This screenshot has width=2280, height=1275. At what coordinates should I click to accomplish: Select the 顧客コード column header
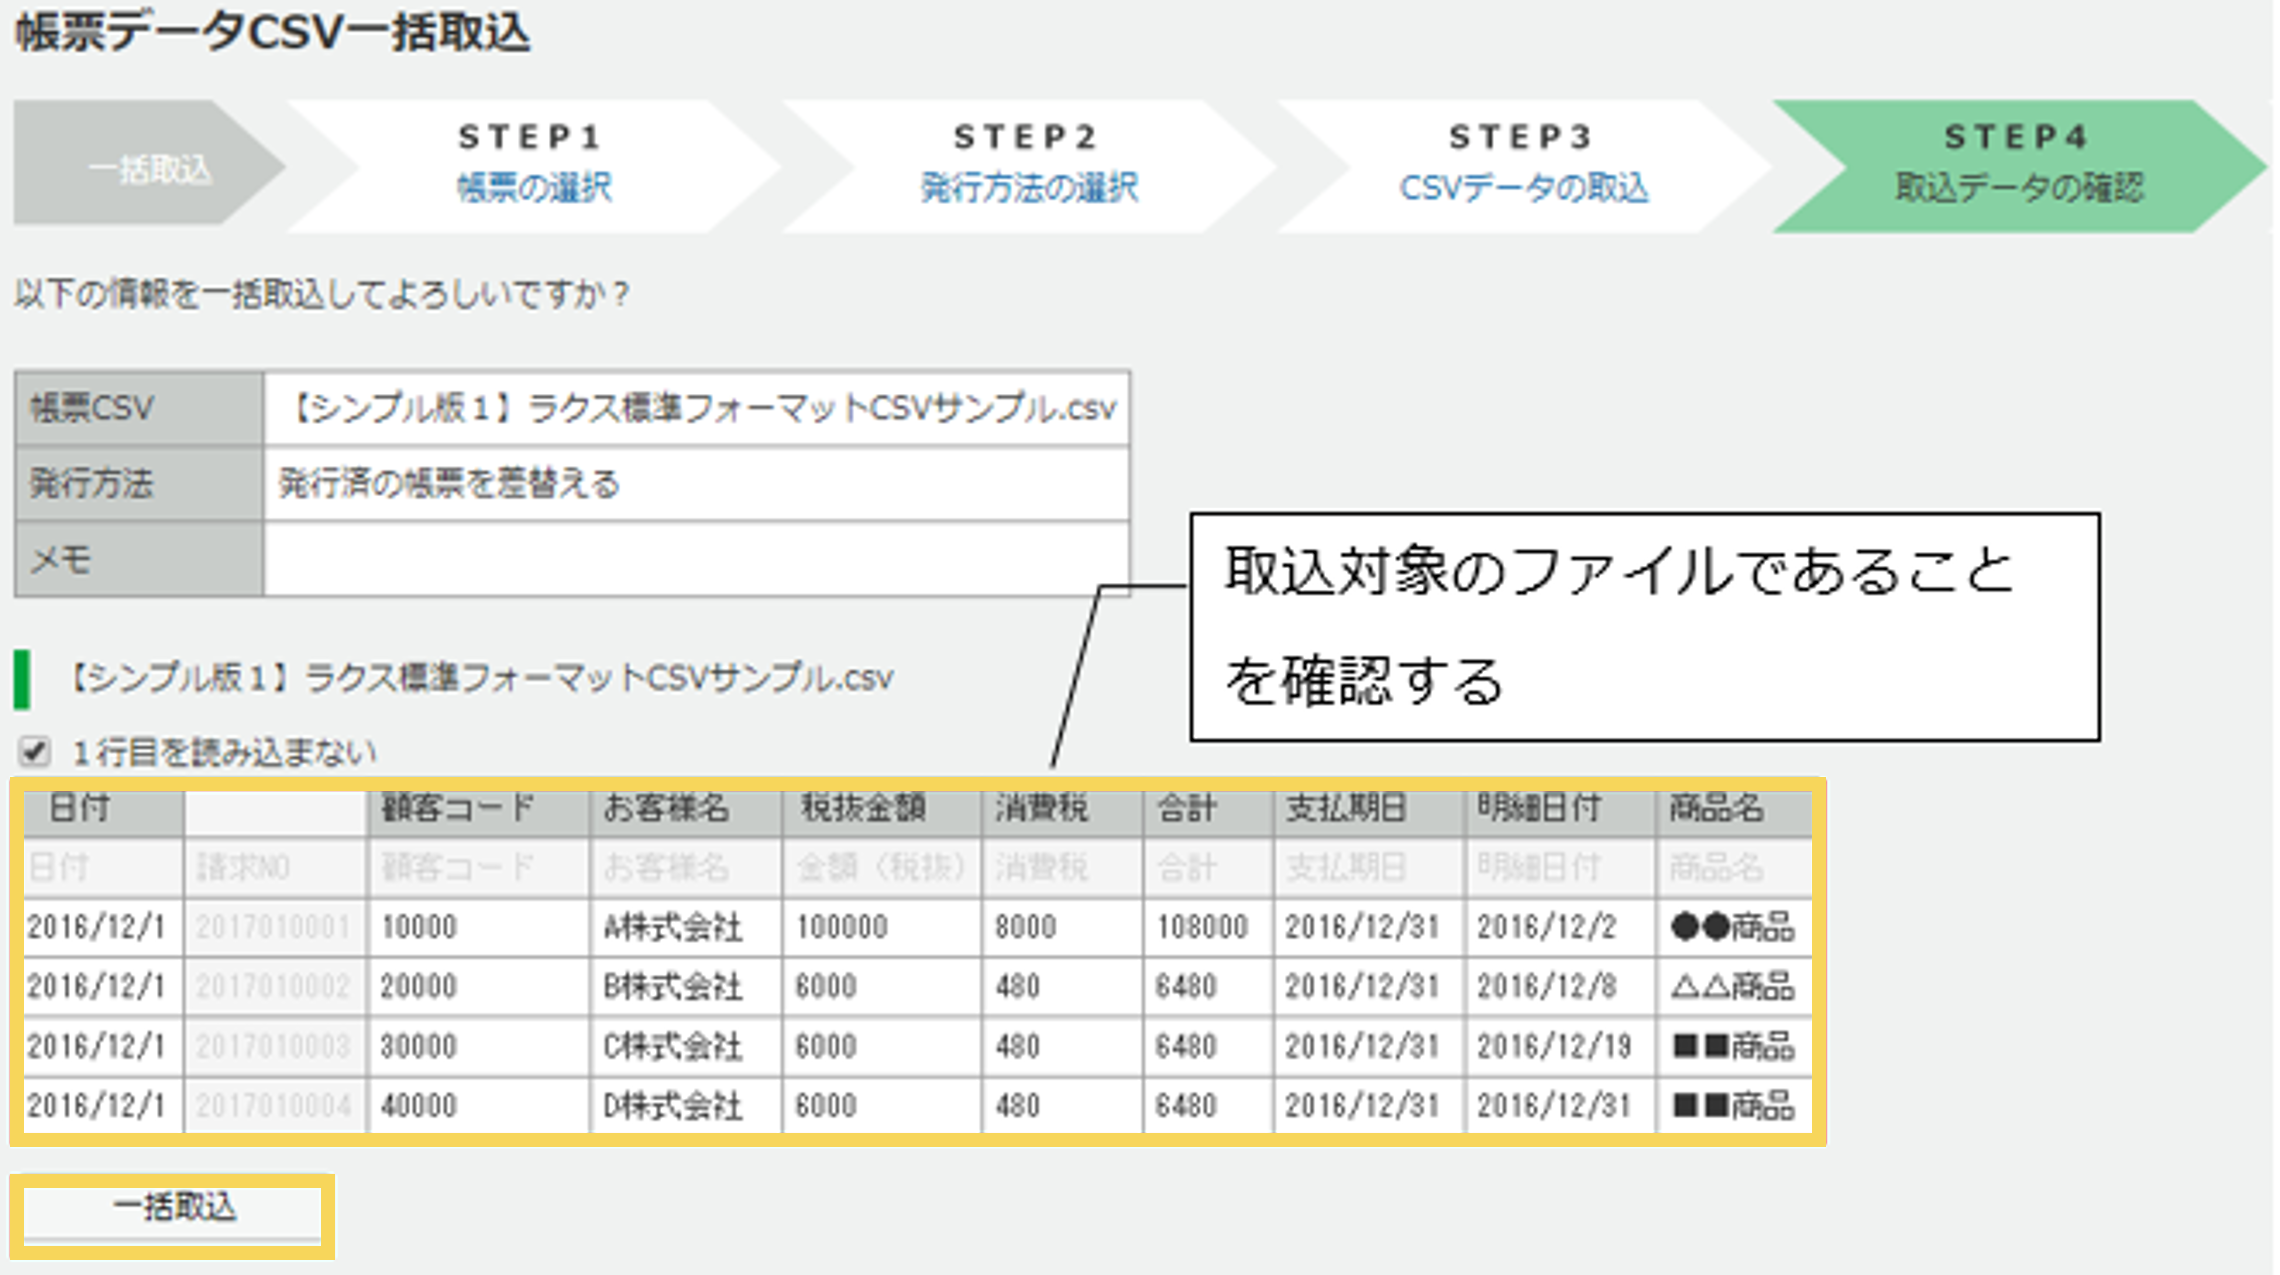[455, 808]
